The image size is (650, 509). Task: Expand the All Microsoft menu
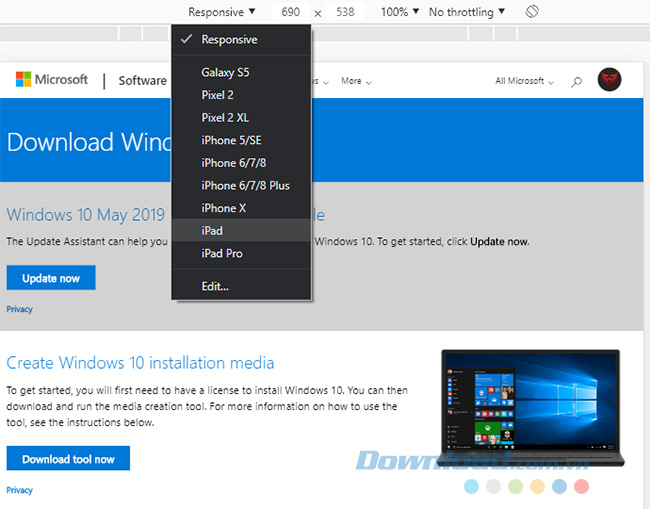click(524, 81)
